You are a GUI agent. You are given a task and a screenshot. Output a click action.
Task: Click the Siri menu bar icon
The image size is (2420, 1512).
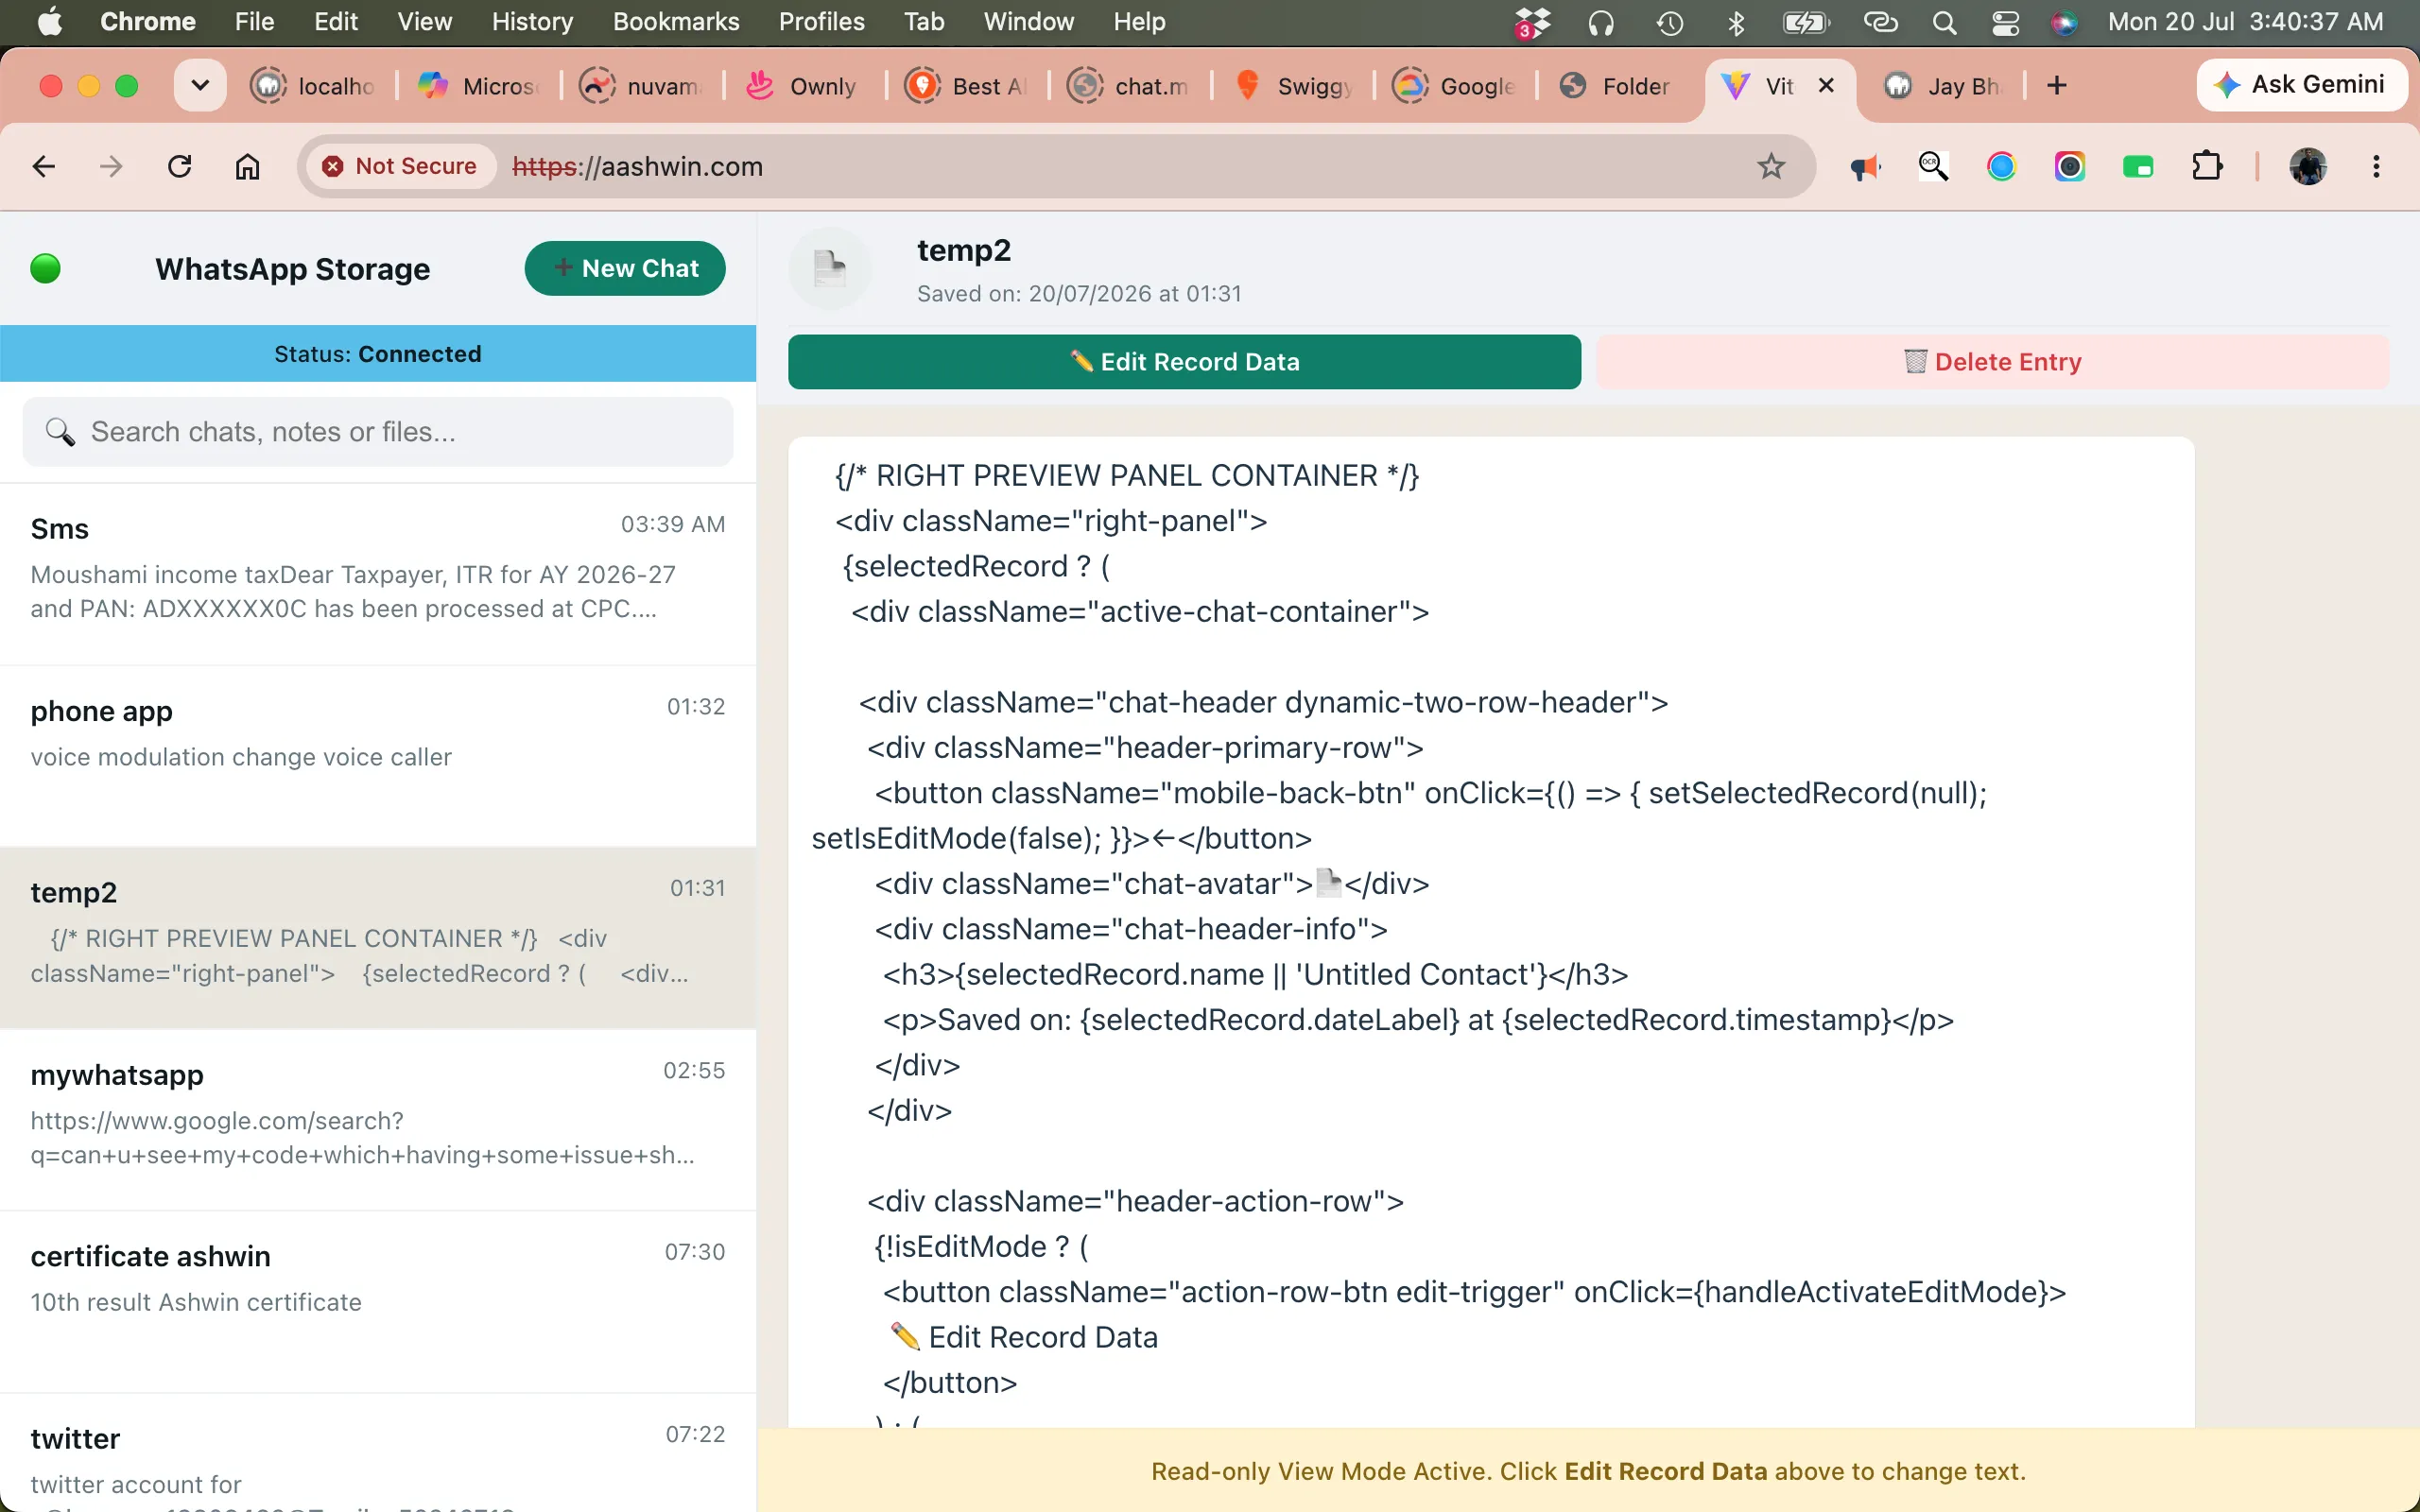coord(2064,22)
